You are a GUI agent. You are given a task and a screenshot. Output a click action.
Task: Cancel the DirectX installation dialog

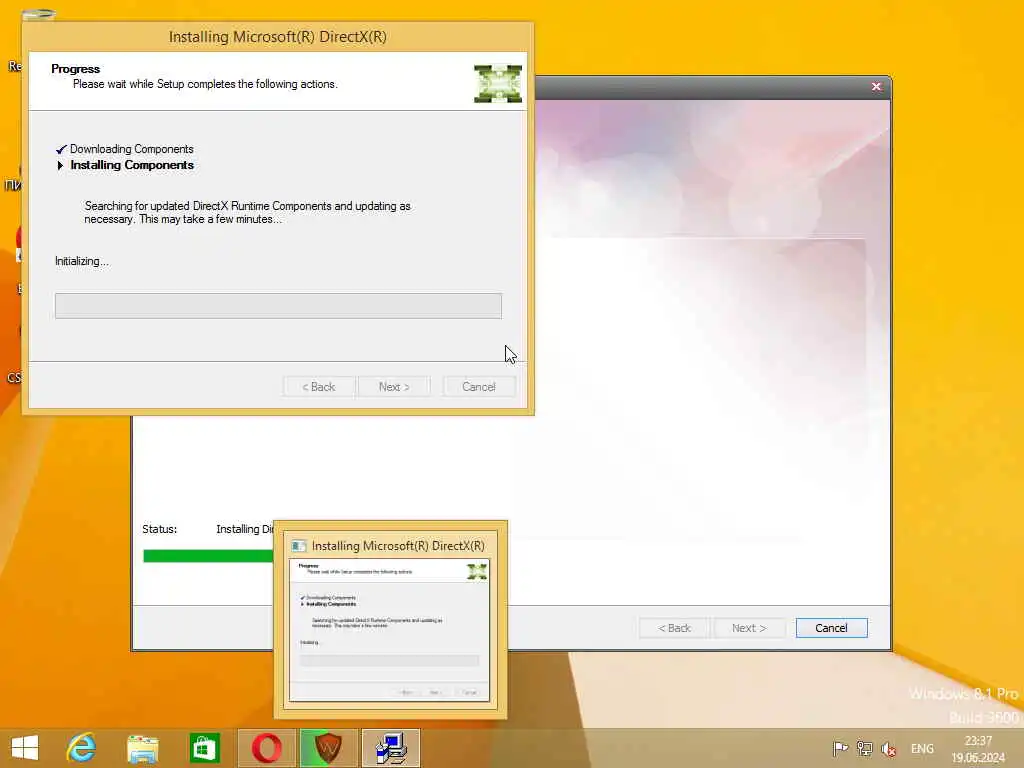tap(479, 387)
